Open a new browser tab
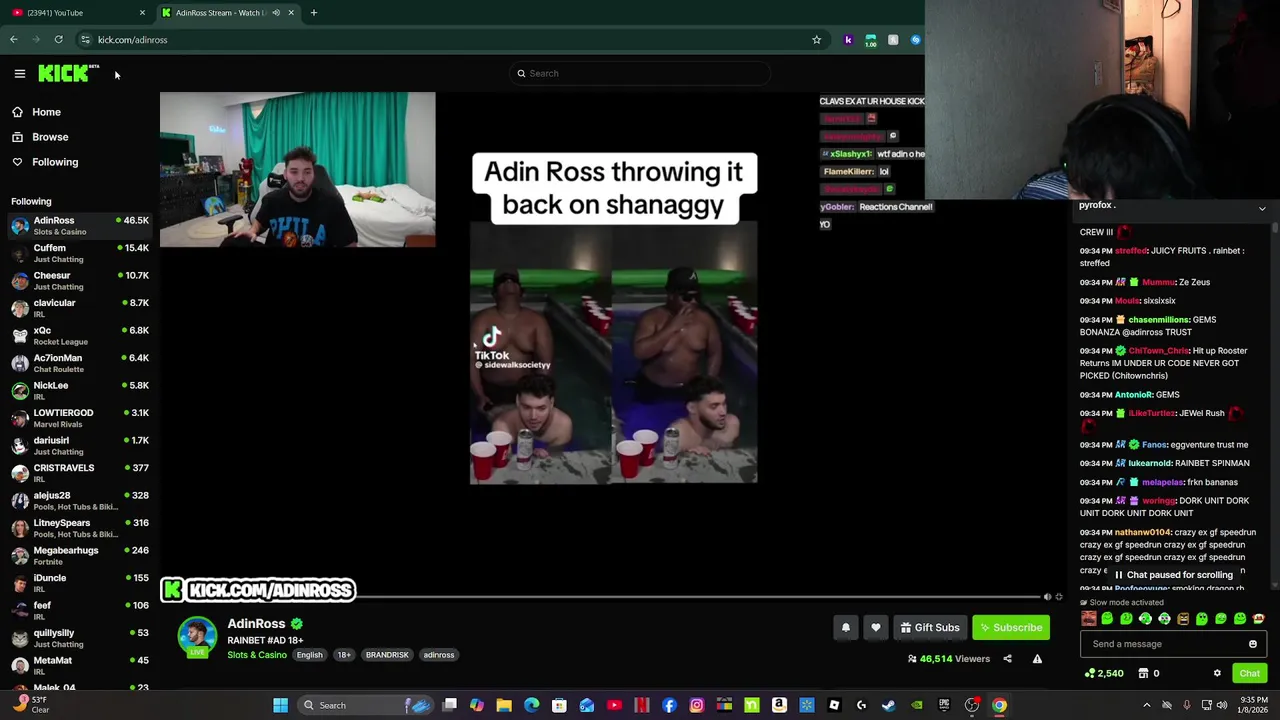Screen dimensions: 1280x720 tap(314, 12)
